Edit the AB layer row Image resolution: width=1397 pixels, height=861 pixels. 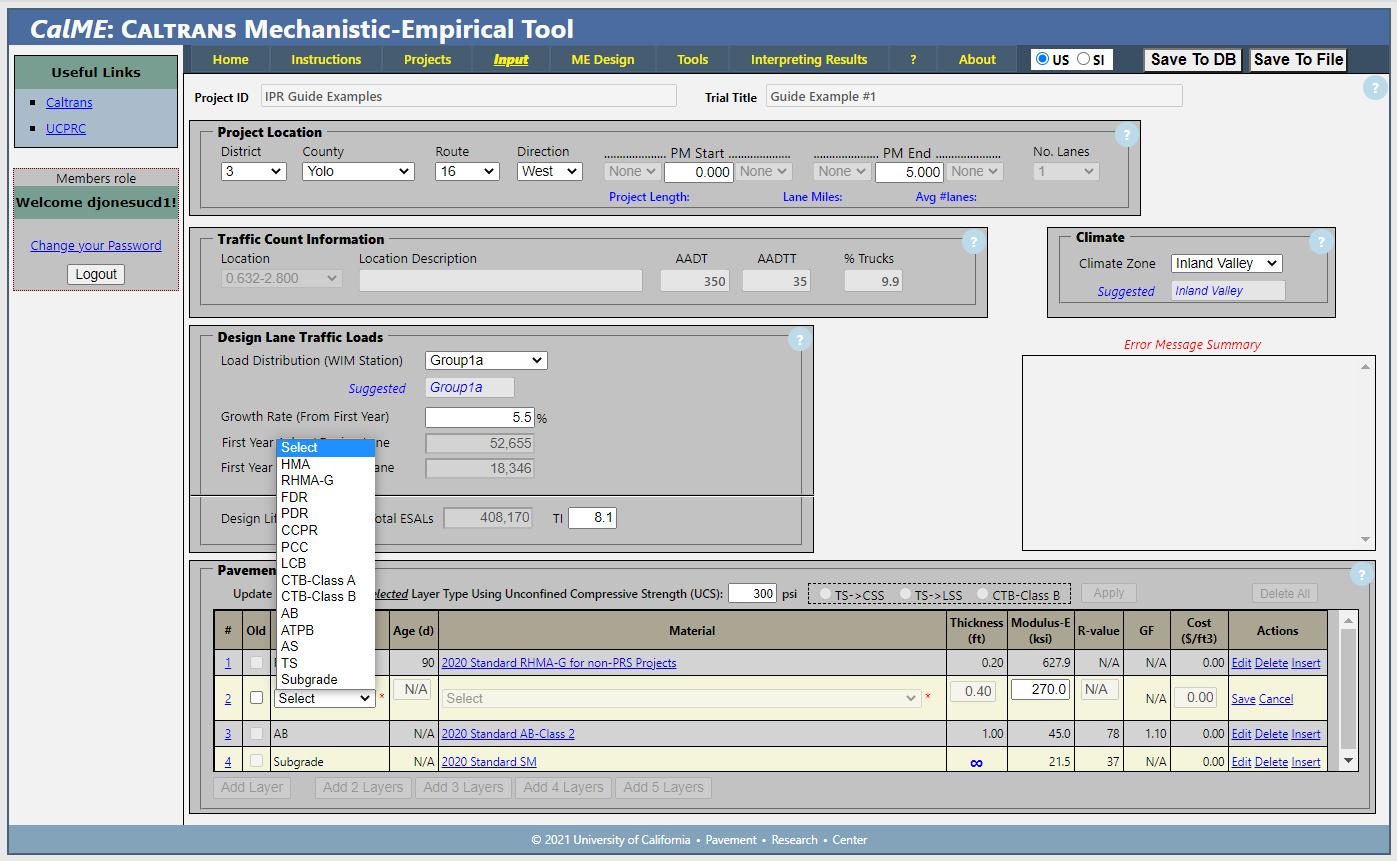(x=1241, y=734)
